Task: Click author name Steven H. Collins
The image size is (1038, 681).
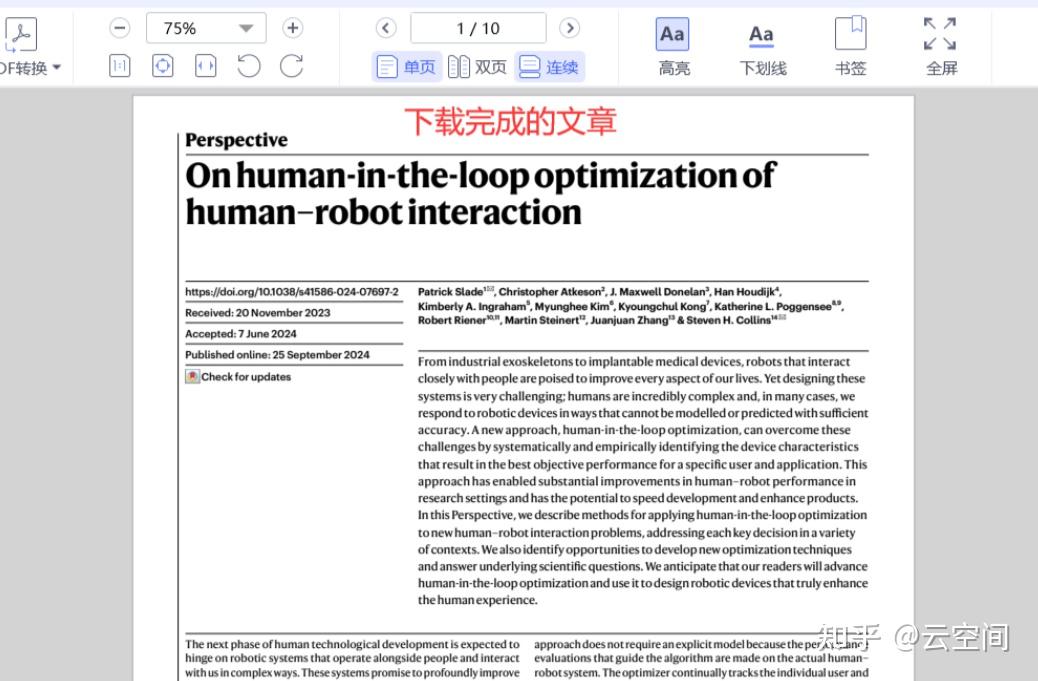Action: point(728,320)
